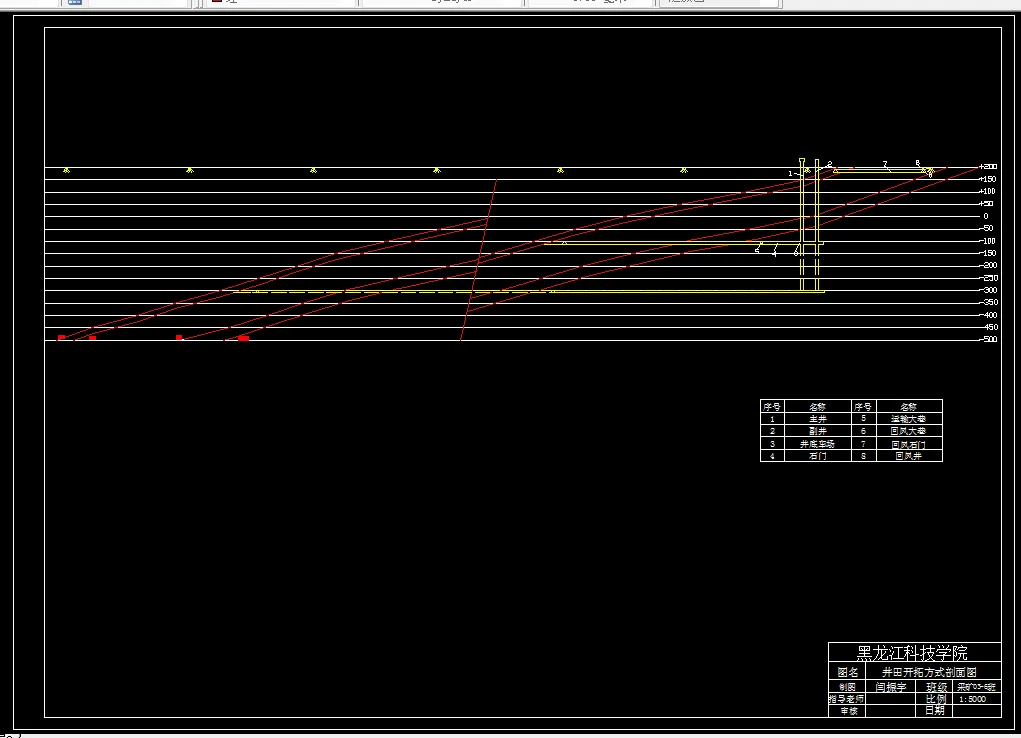This screenshot has height=738, width=1021.
Task: Click the +150 elevation label
Action: click(x=988, y=179)
